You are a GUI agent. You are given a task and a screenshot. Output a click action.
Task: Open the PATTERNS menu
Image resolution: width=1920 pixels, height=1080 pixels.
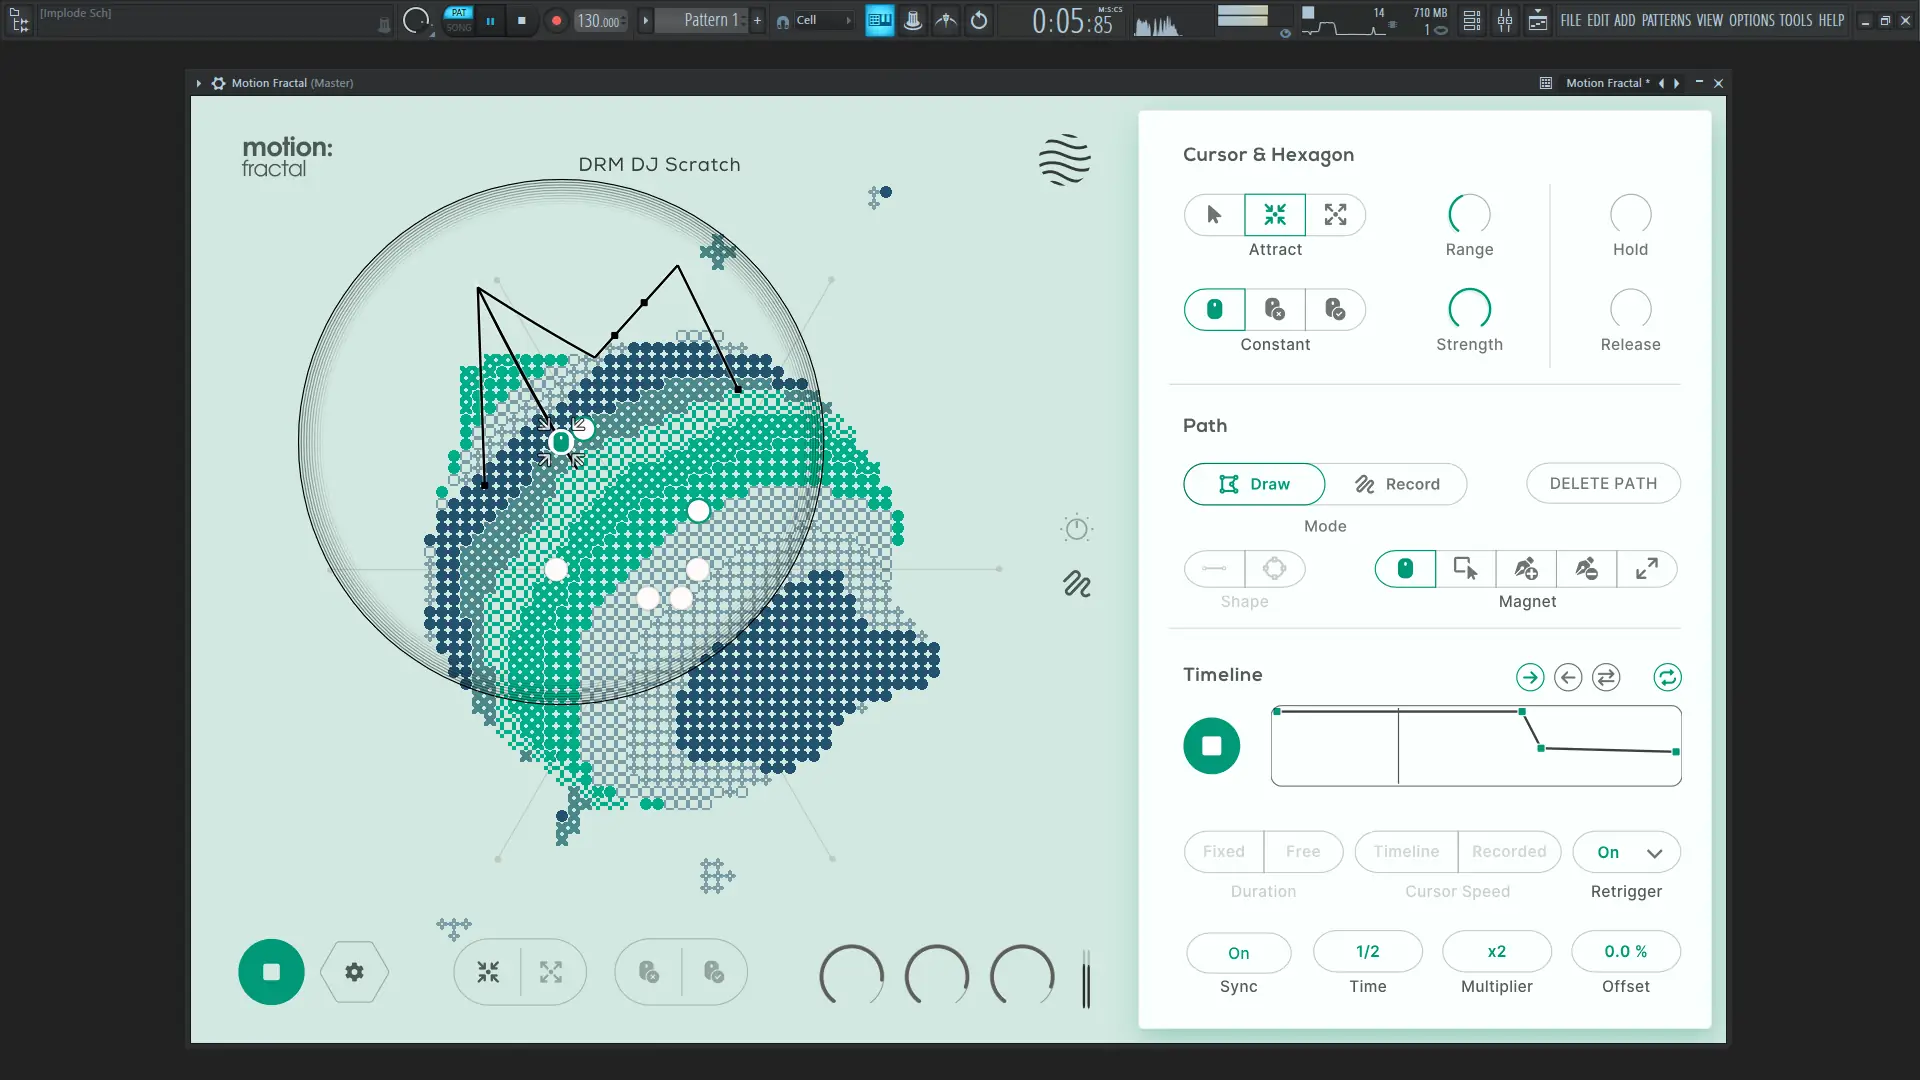tap(1666, 20)
